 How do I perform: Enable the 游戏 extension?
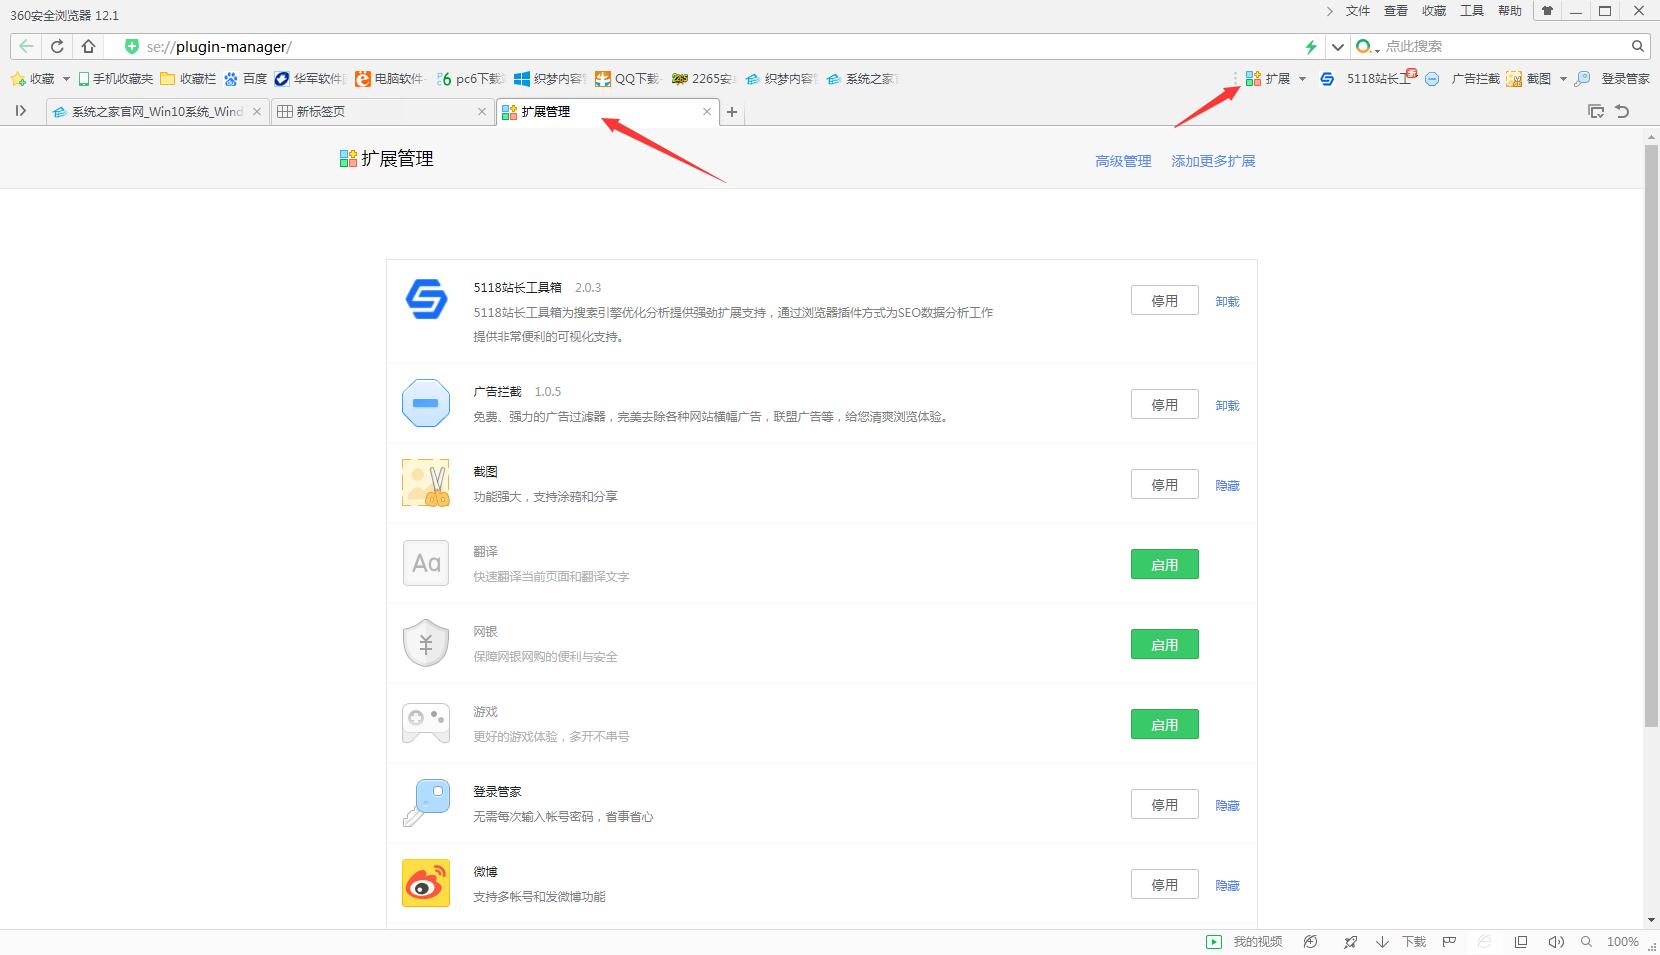point(1164,723)
